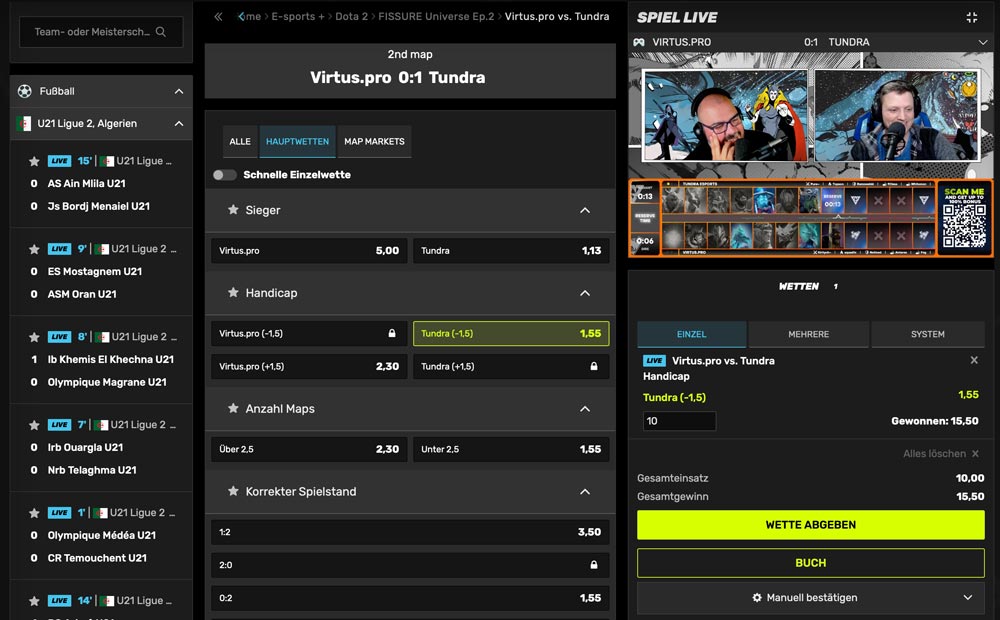Click the QR code in the stream
The height and width of the screenshot is (620, 1000).
click(964, 225)
